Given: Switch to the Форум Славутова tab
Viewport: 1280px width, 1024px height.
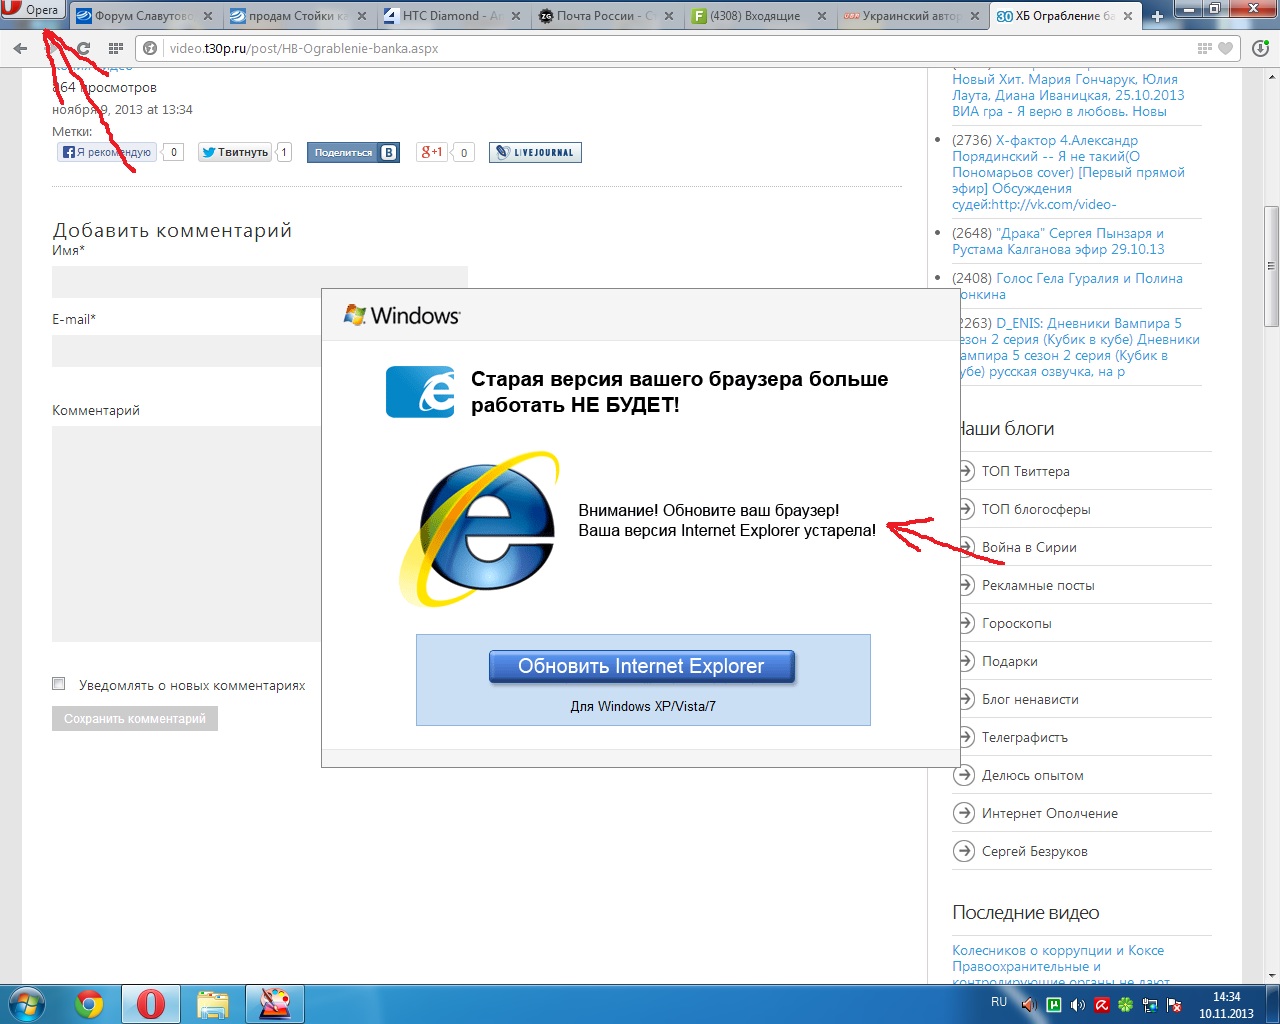Looking at the screenshot, I should tap(145, 16).
